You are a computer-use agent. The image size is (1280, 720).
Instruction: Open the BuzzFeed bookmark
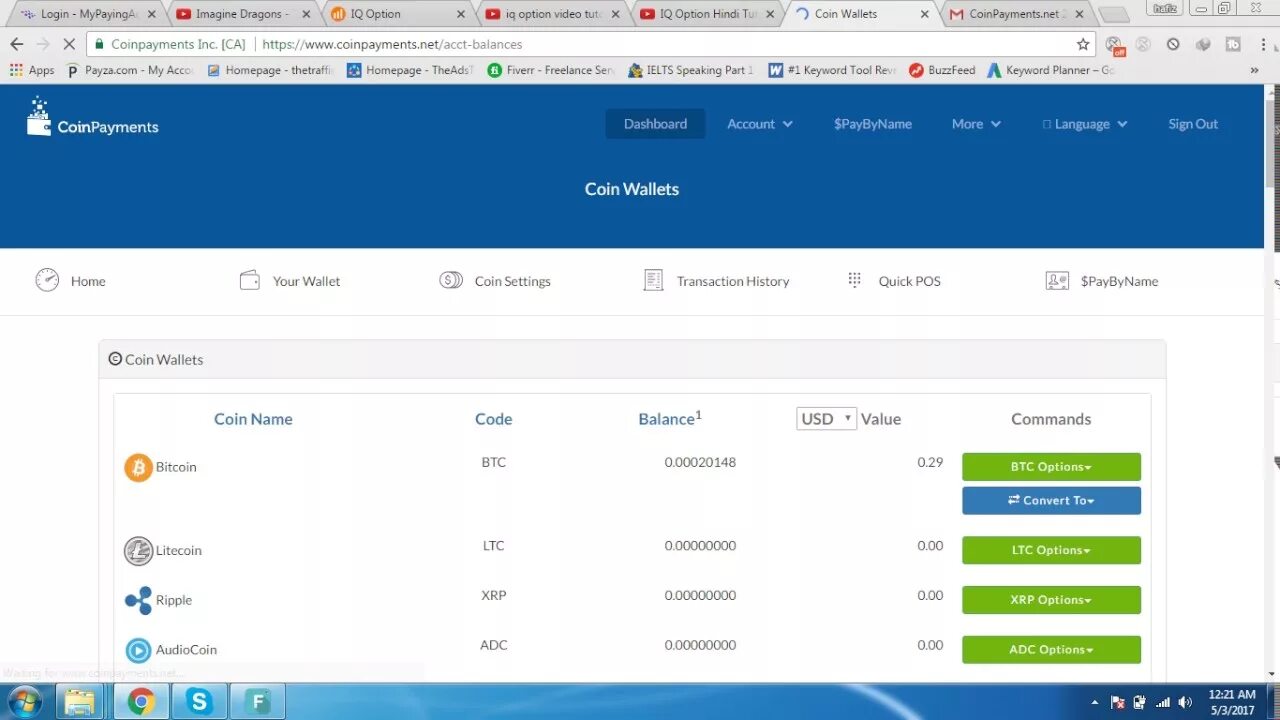pos(942,70)
